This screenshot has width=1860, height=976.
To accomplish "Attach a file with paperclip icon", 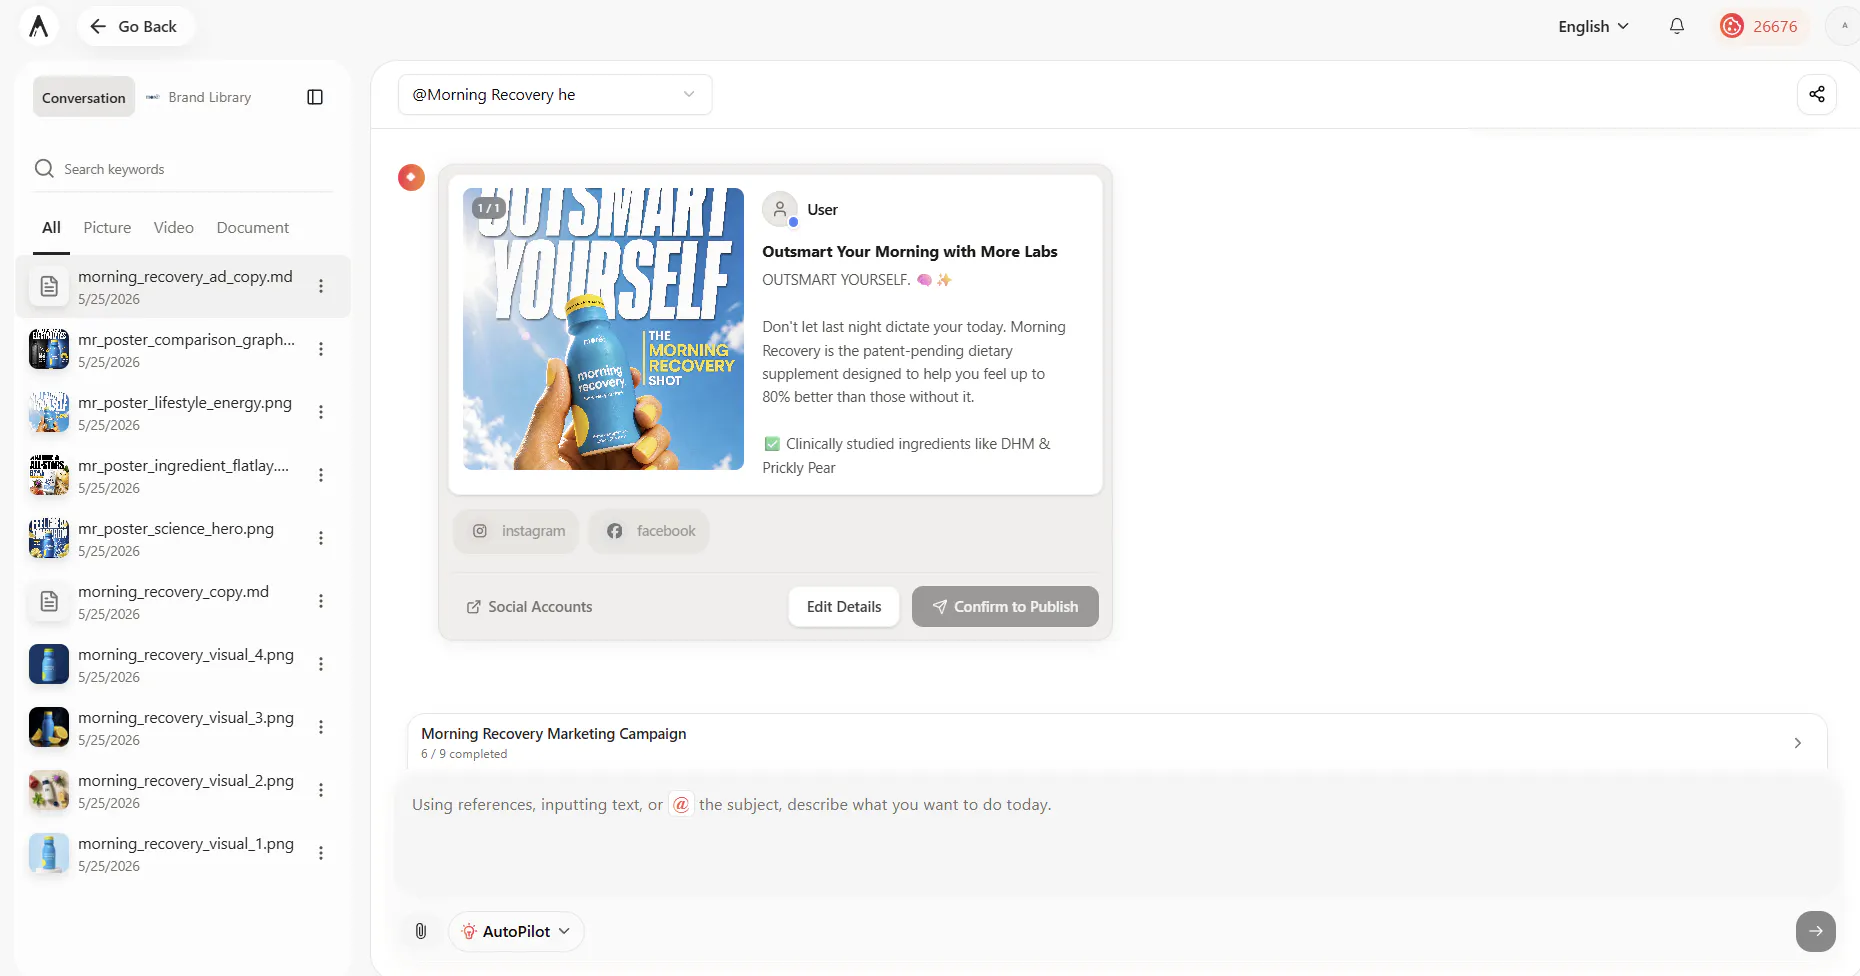I will point(421,931).
